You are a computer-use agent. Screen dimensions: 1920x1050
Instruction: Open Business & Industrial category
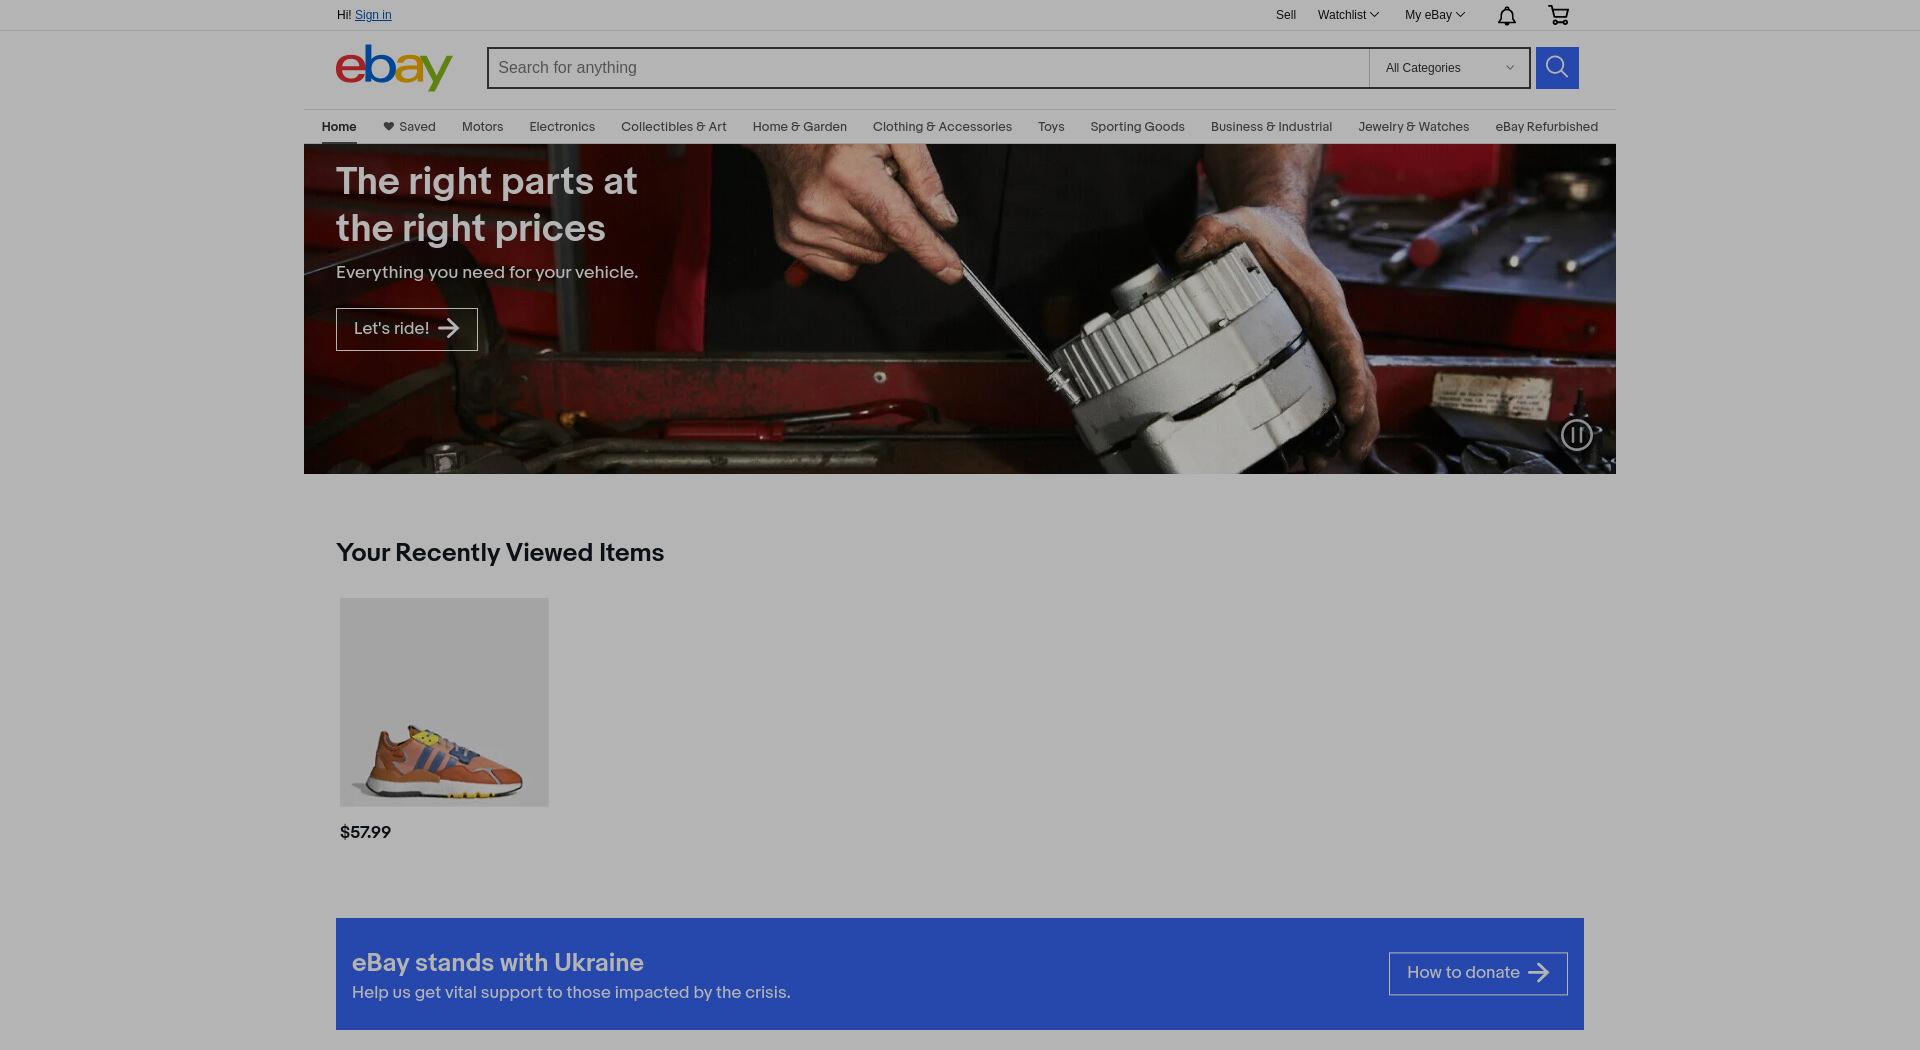pos(1271,127)
